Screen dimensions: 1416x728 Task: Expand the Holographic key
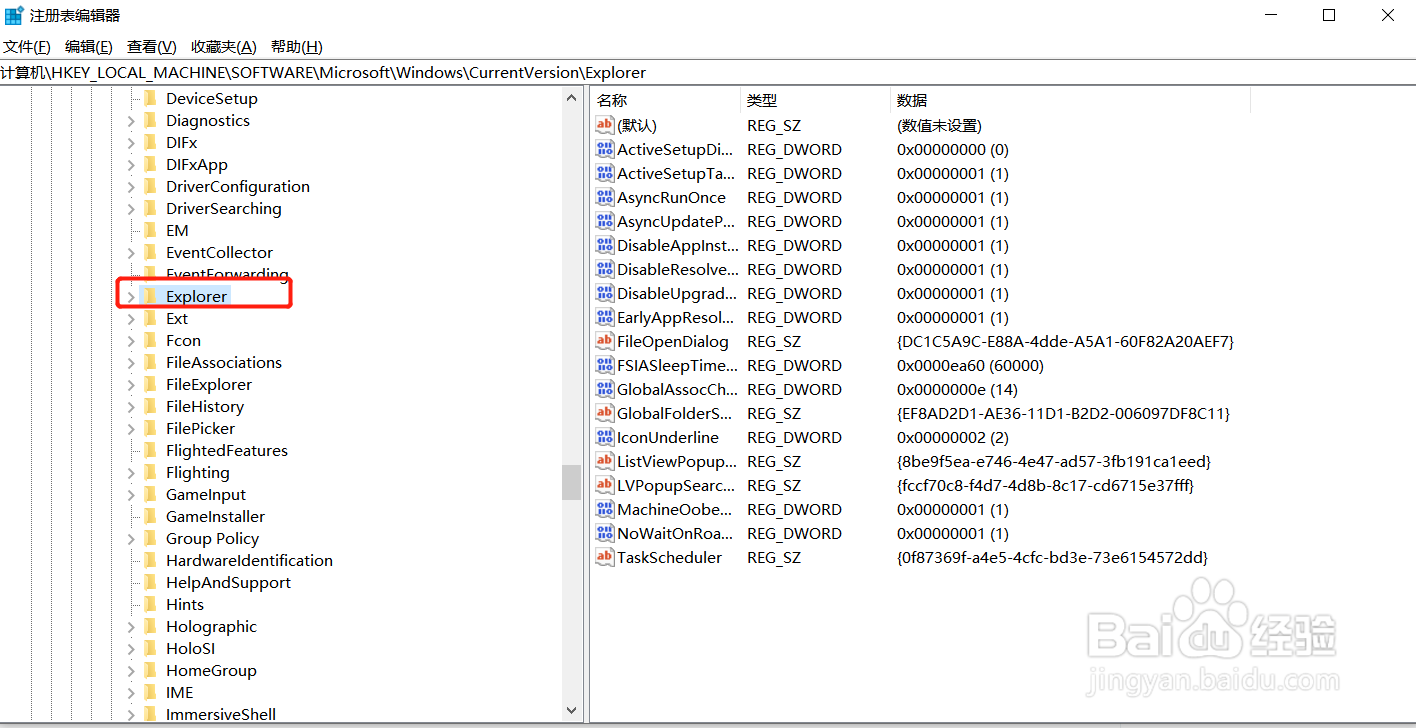click(x=131, y=627)
